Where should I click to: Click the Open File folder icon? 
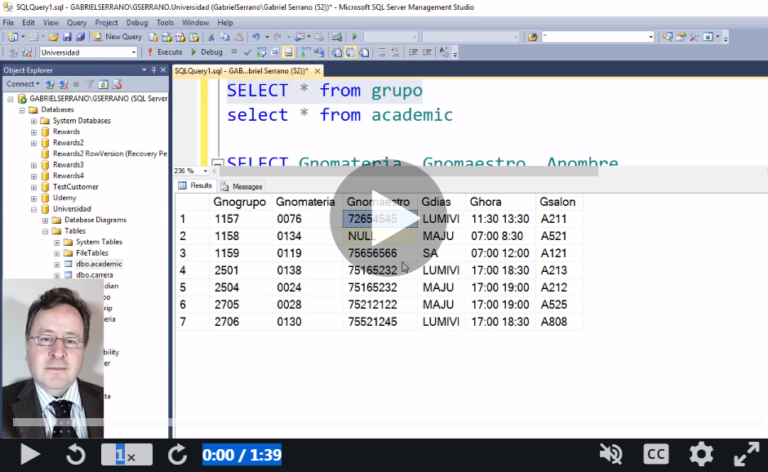coord(53,37)
